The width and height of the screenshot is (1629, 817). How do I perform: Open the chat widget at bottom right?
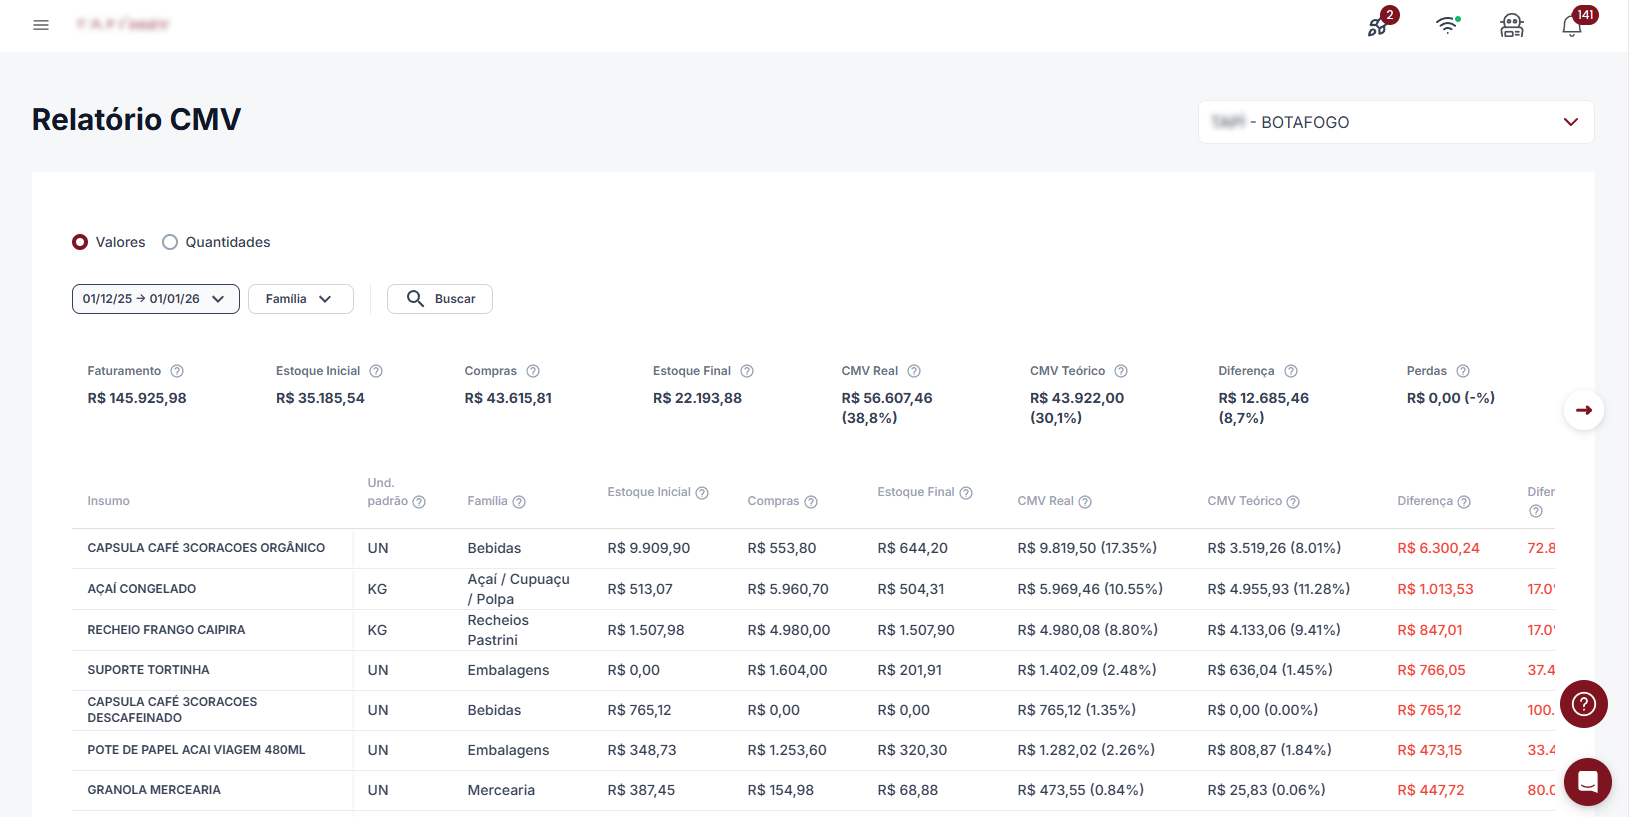pyautogui.click(x=1587, y=782)
